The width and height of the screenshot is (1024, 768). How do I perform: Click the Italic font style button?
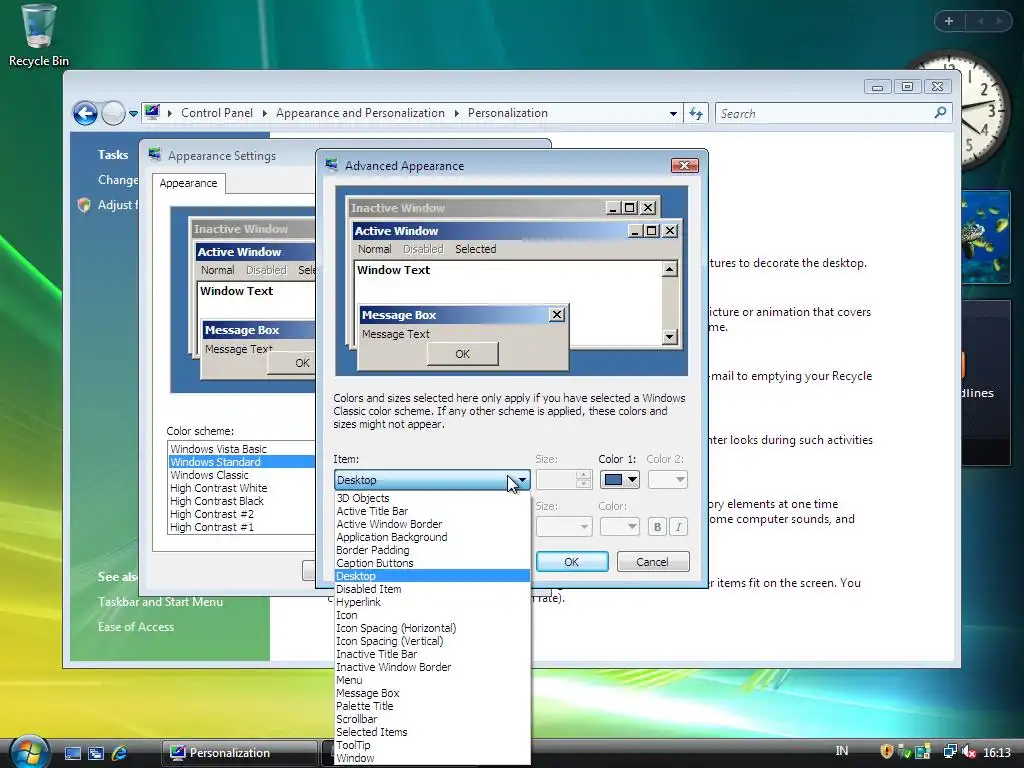pos(679,526)
